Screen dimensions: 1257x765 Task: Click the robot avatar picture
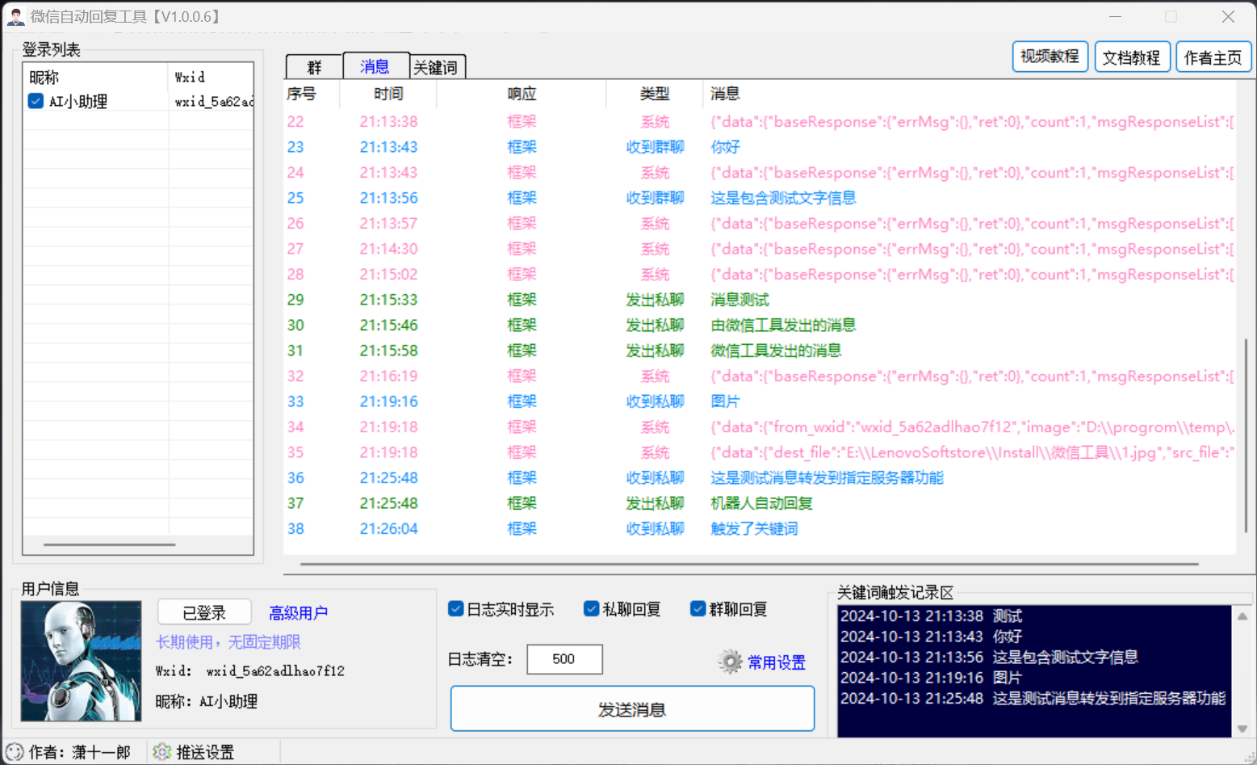pos(81,661)
